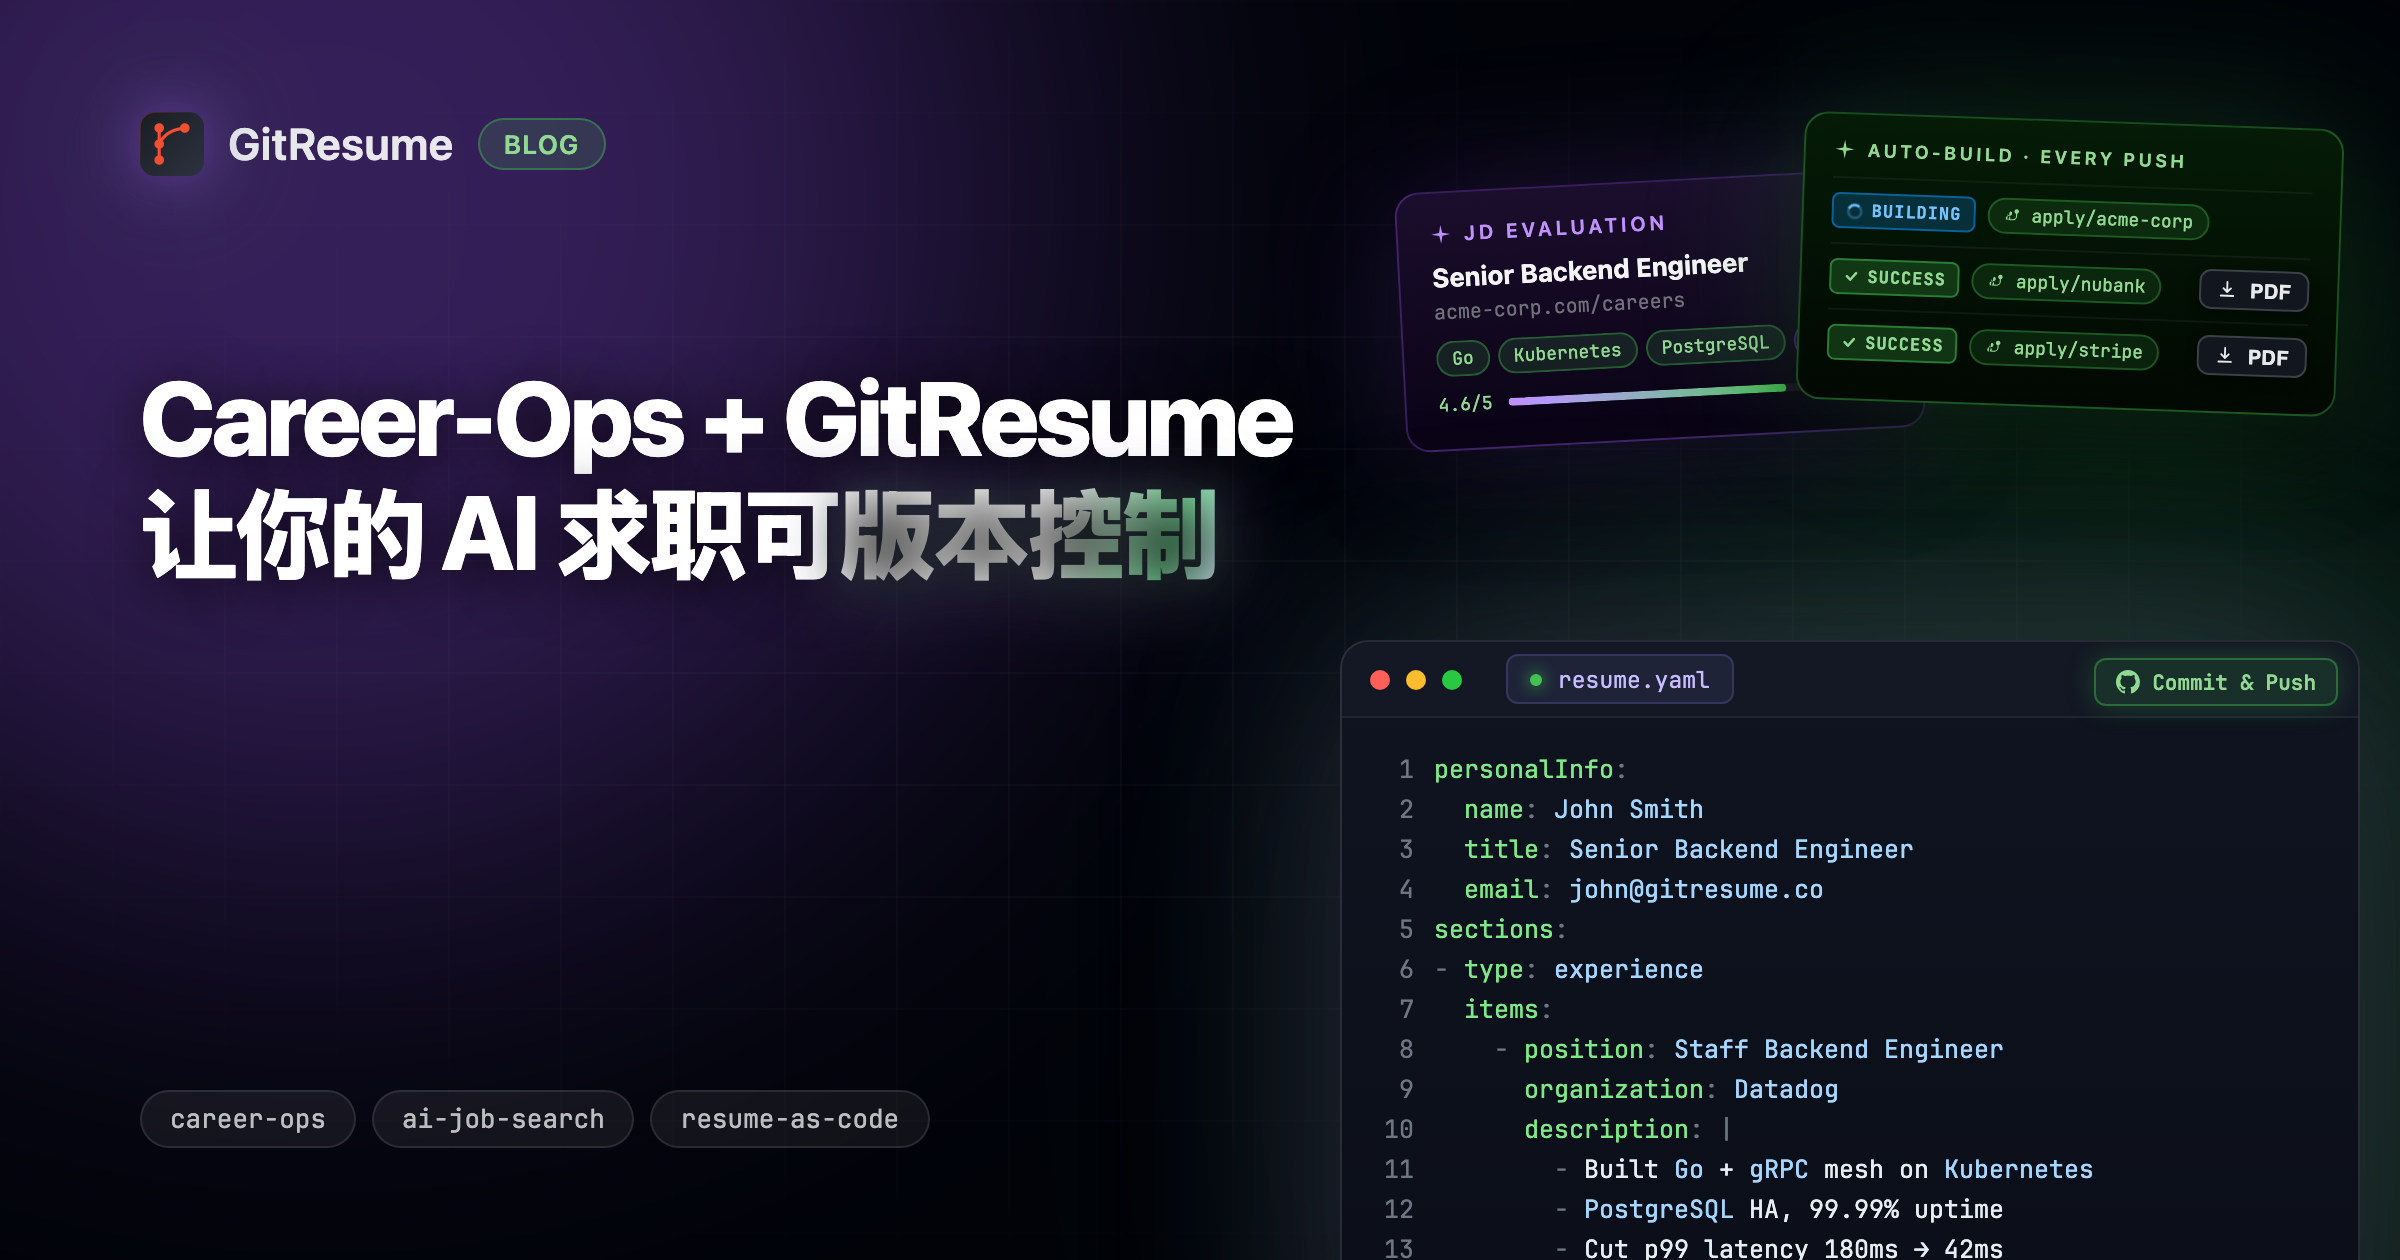Image resolution: width=2400 pixels, height=1260 pixels.
Task: Click sparkle icon beside AUTO-BUILD heading
Action: click(x=1845, y=149)
